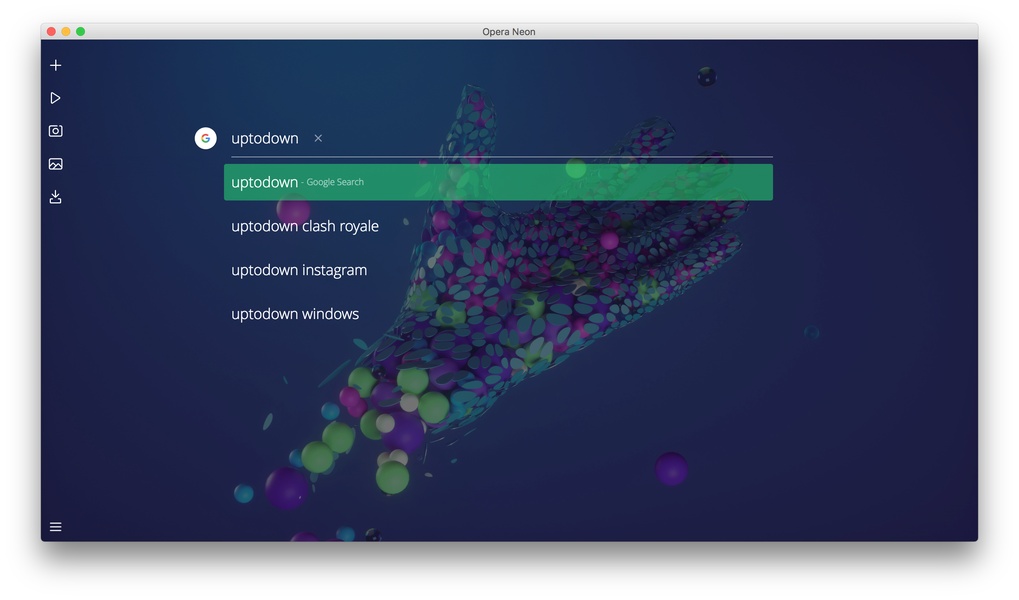Image resolution: width=1019 pixels, height=600 pixels.
Task: Open a new tab with plus icon
Action: point(56,65)
